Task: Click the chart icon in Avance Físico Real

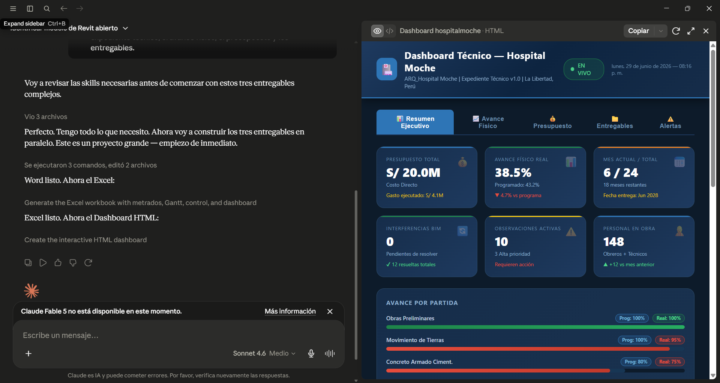Action: tap(571, 162)
